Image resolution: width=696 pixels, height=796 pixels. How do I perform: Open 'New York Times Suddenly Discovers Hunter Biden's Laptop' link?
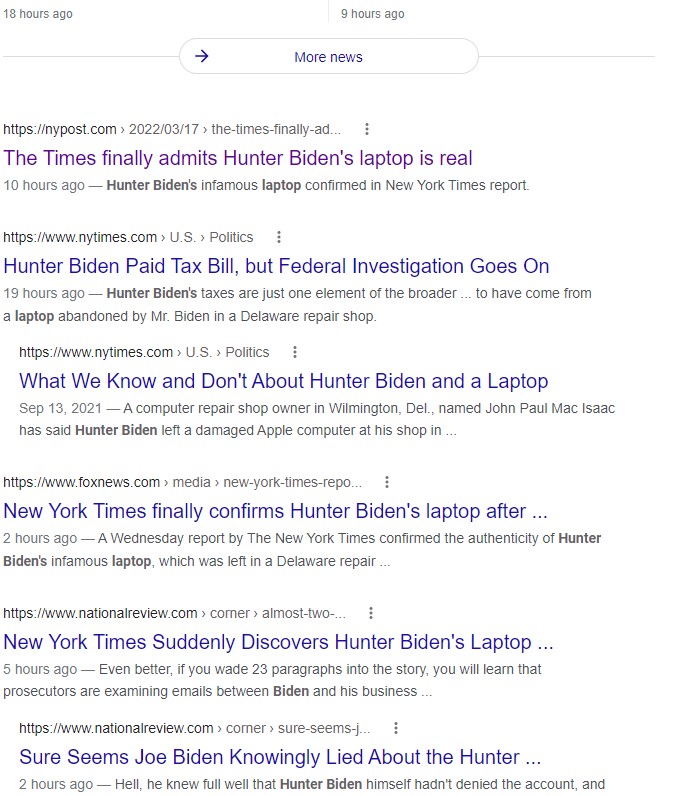278,642
